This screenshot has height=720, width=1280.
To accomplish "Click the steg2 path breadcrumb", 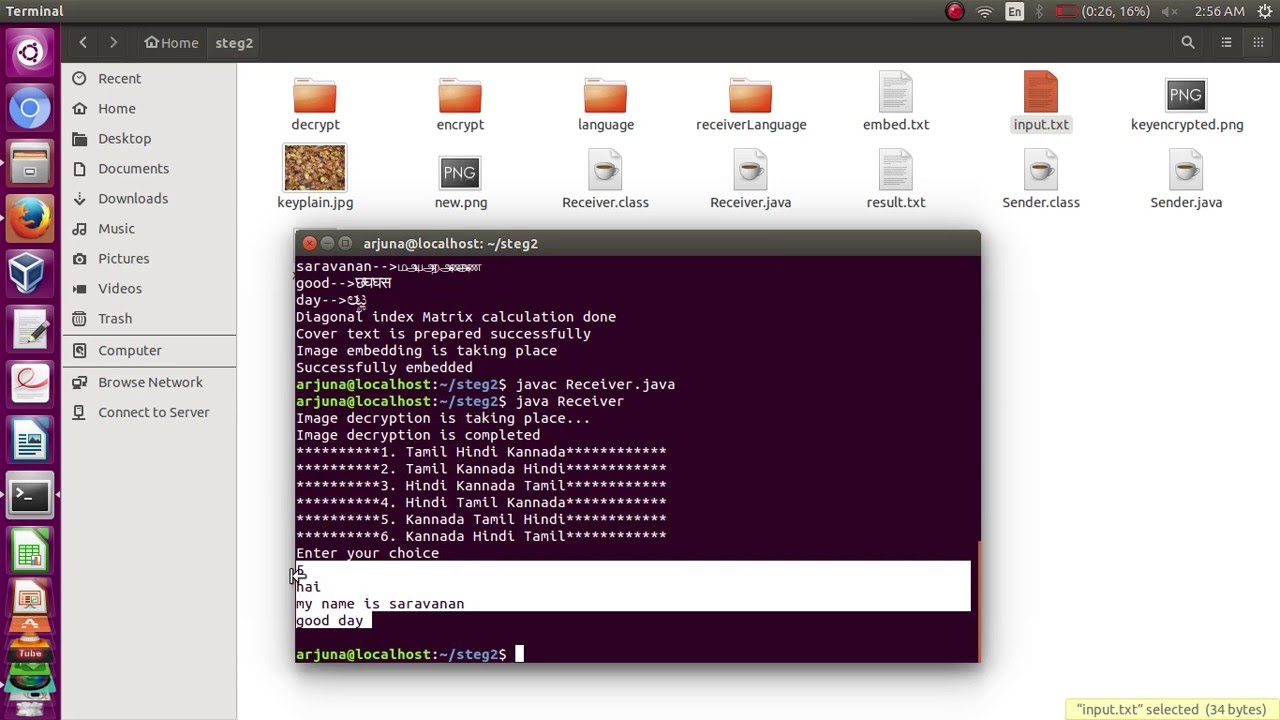I will [x=234, y=43].
